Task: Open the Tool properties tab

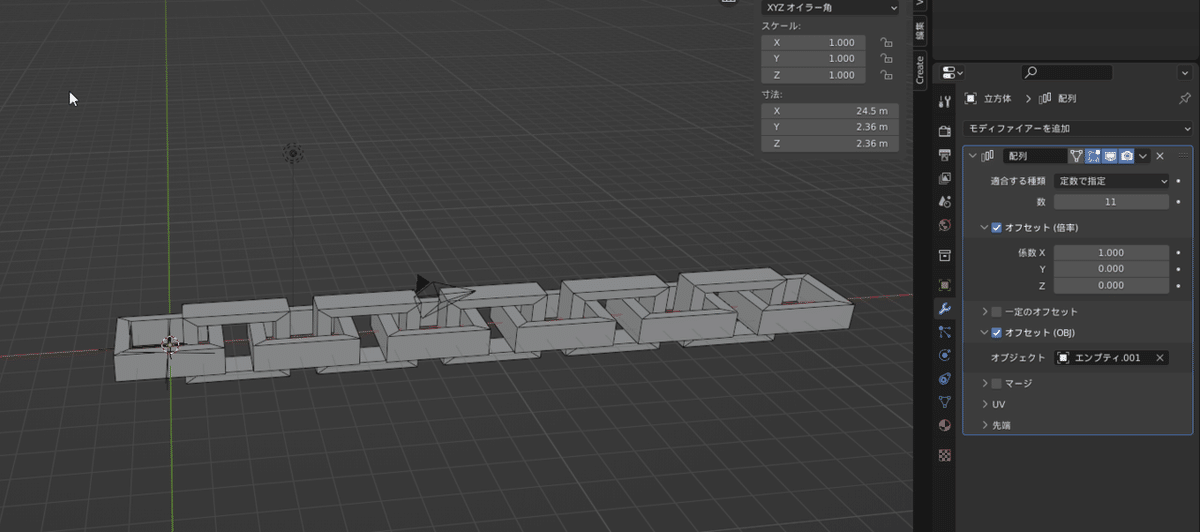Action: click(x=945, y=102)
